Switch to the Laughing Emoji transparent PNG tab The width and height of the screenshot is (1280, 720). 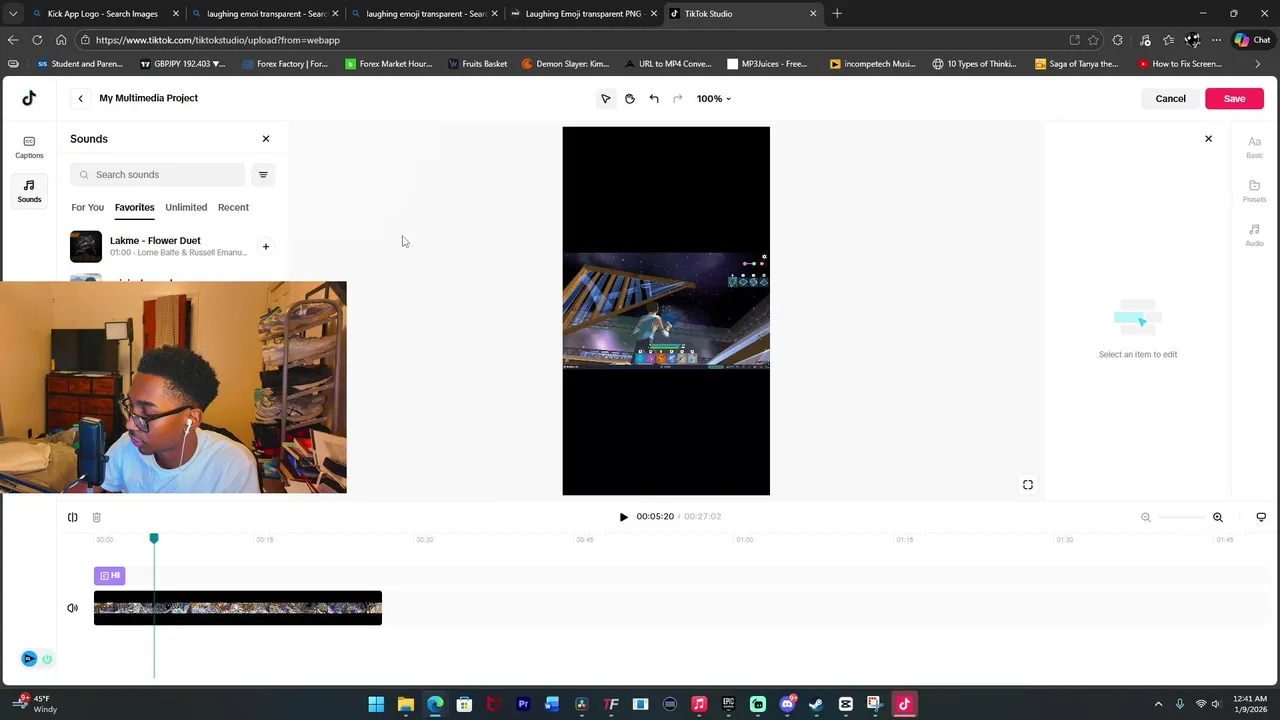[585, 14]
